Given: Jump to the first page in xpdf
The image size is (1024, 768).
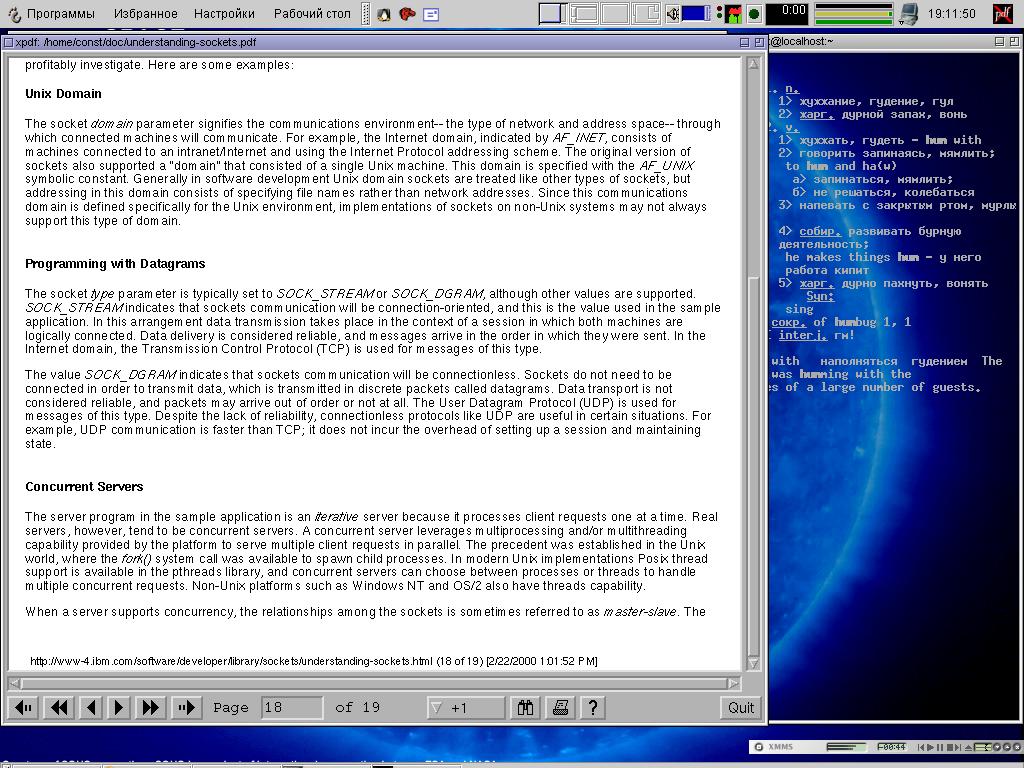Looking at the screenshot, I should pos(24,707).
